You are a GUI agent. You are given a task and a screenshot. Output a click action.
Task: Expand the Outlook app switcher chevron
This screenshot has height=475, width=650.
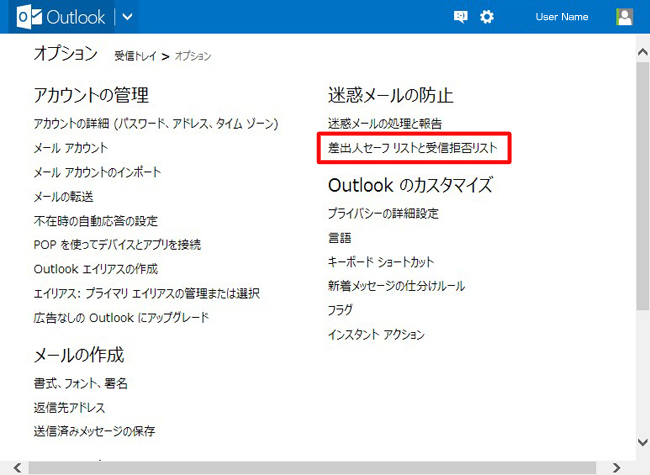(x=127, y=17)
